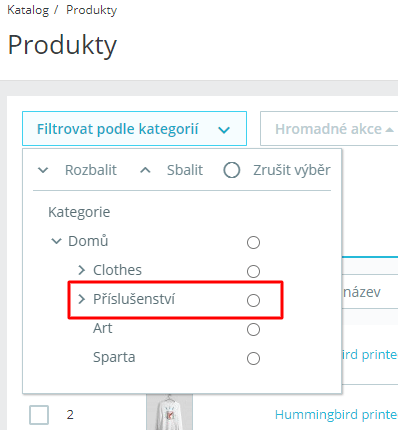Open the Hummingbird printed product link

pyautogui.click(x=336, y=415)
